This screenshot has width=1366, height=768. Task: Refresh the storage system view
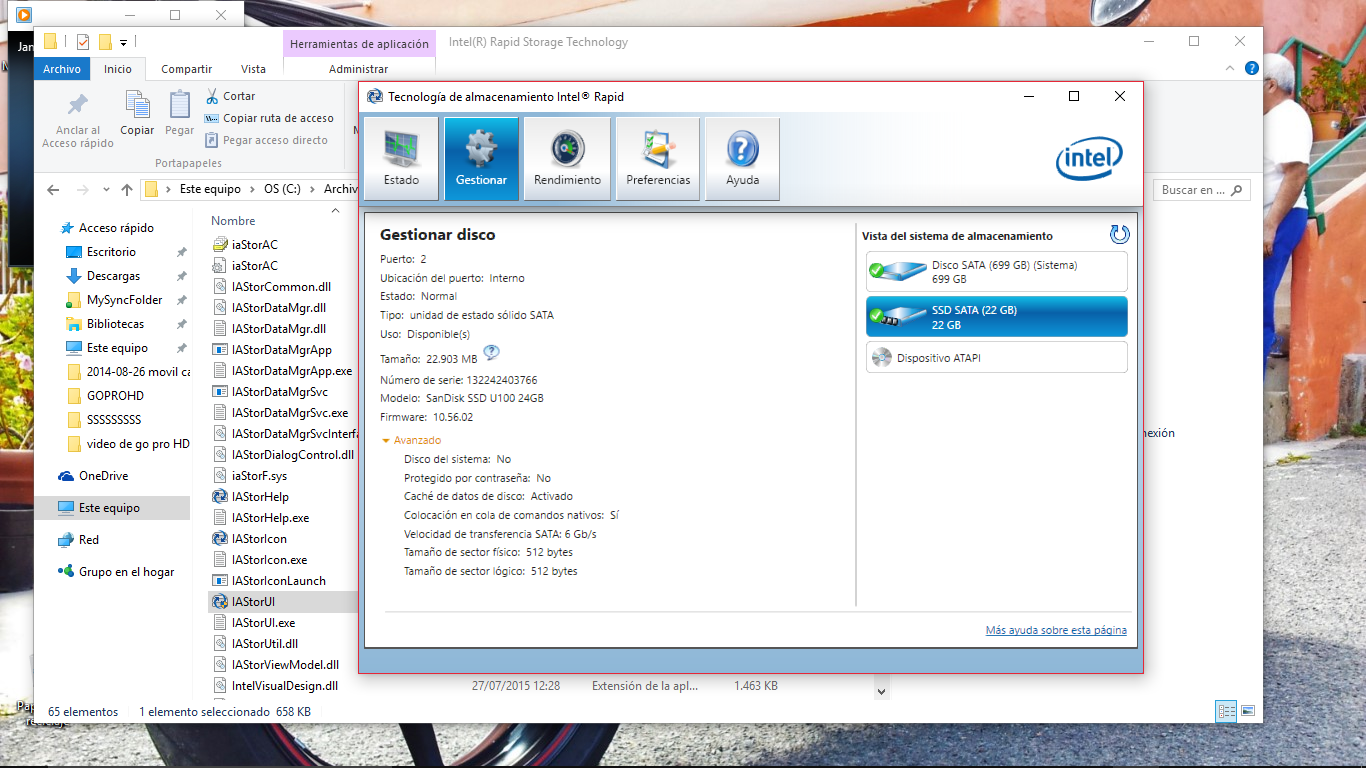1119,234
